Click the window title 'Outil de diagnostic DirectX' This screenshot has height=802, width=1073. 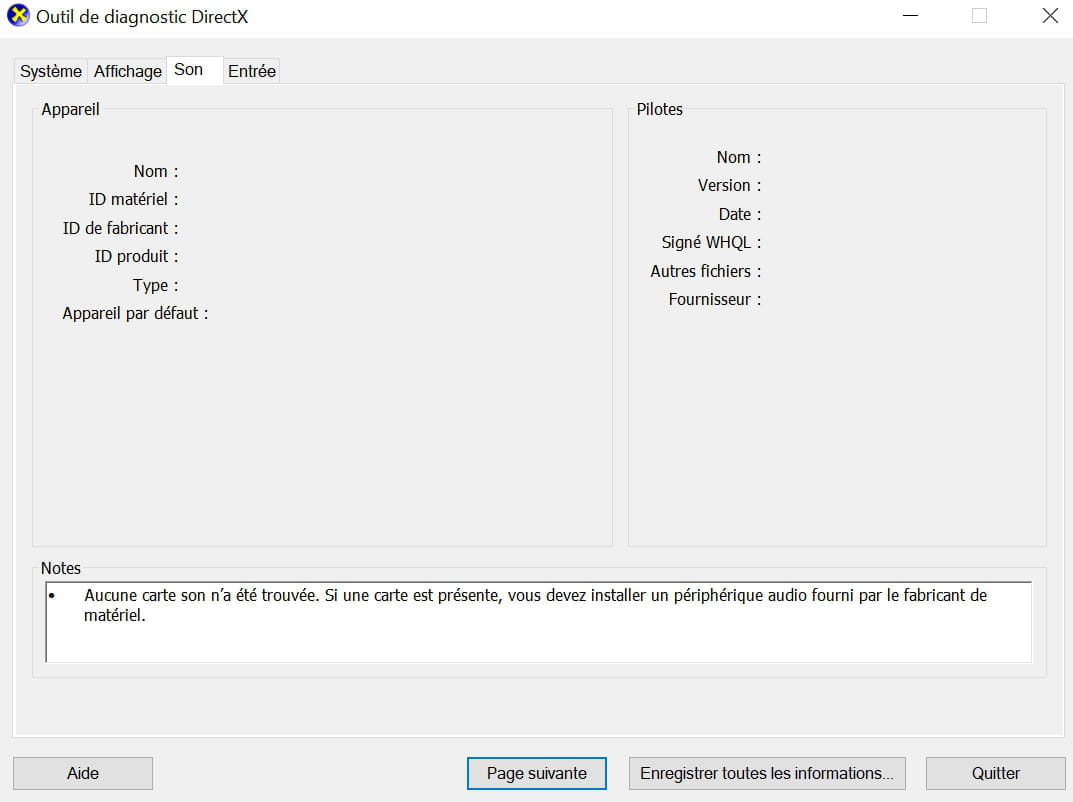(142, 16)
